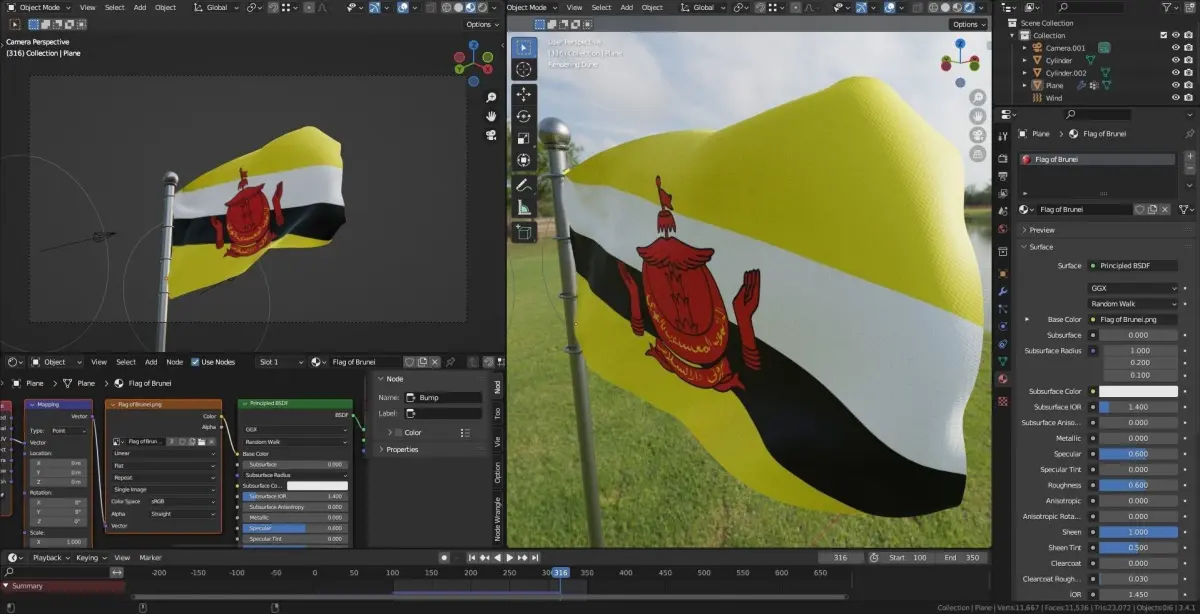Viewport: 1200px width, 614px height.
Task: Open Node Wrangler sidebar tab
Action: [497, 519]
